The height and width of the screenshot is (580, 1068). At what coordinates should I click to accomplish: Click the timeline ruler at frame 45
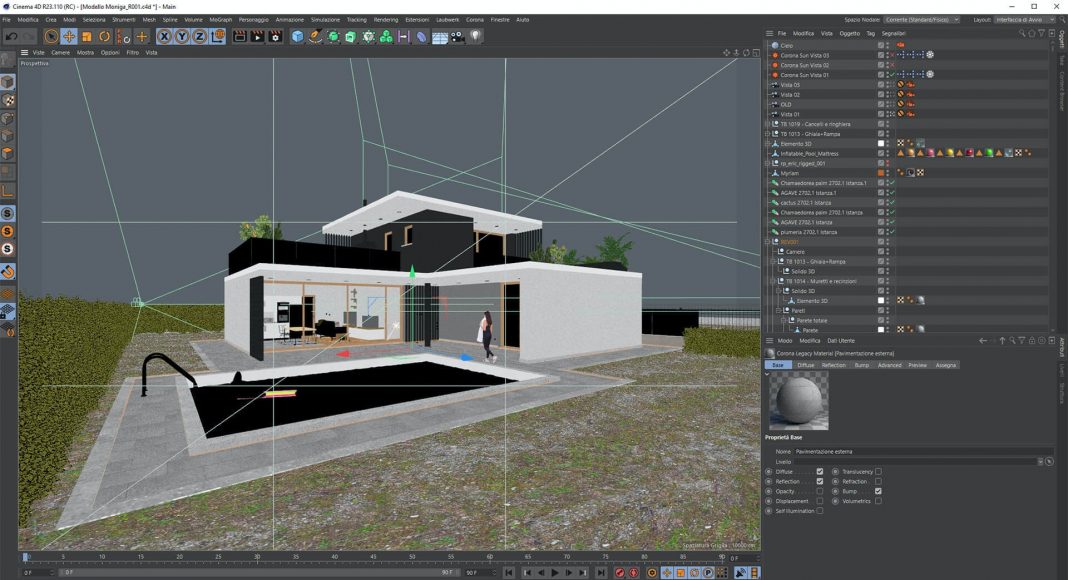click(x=373, y=557)
